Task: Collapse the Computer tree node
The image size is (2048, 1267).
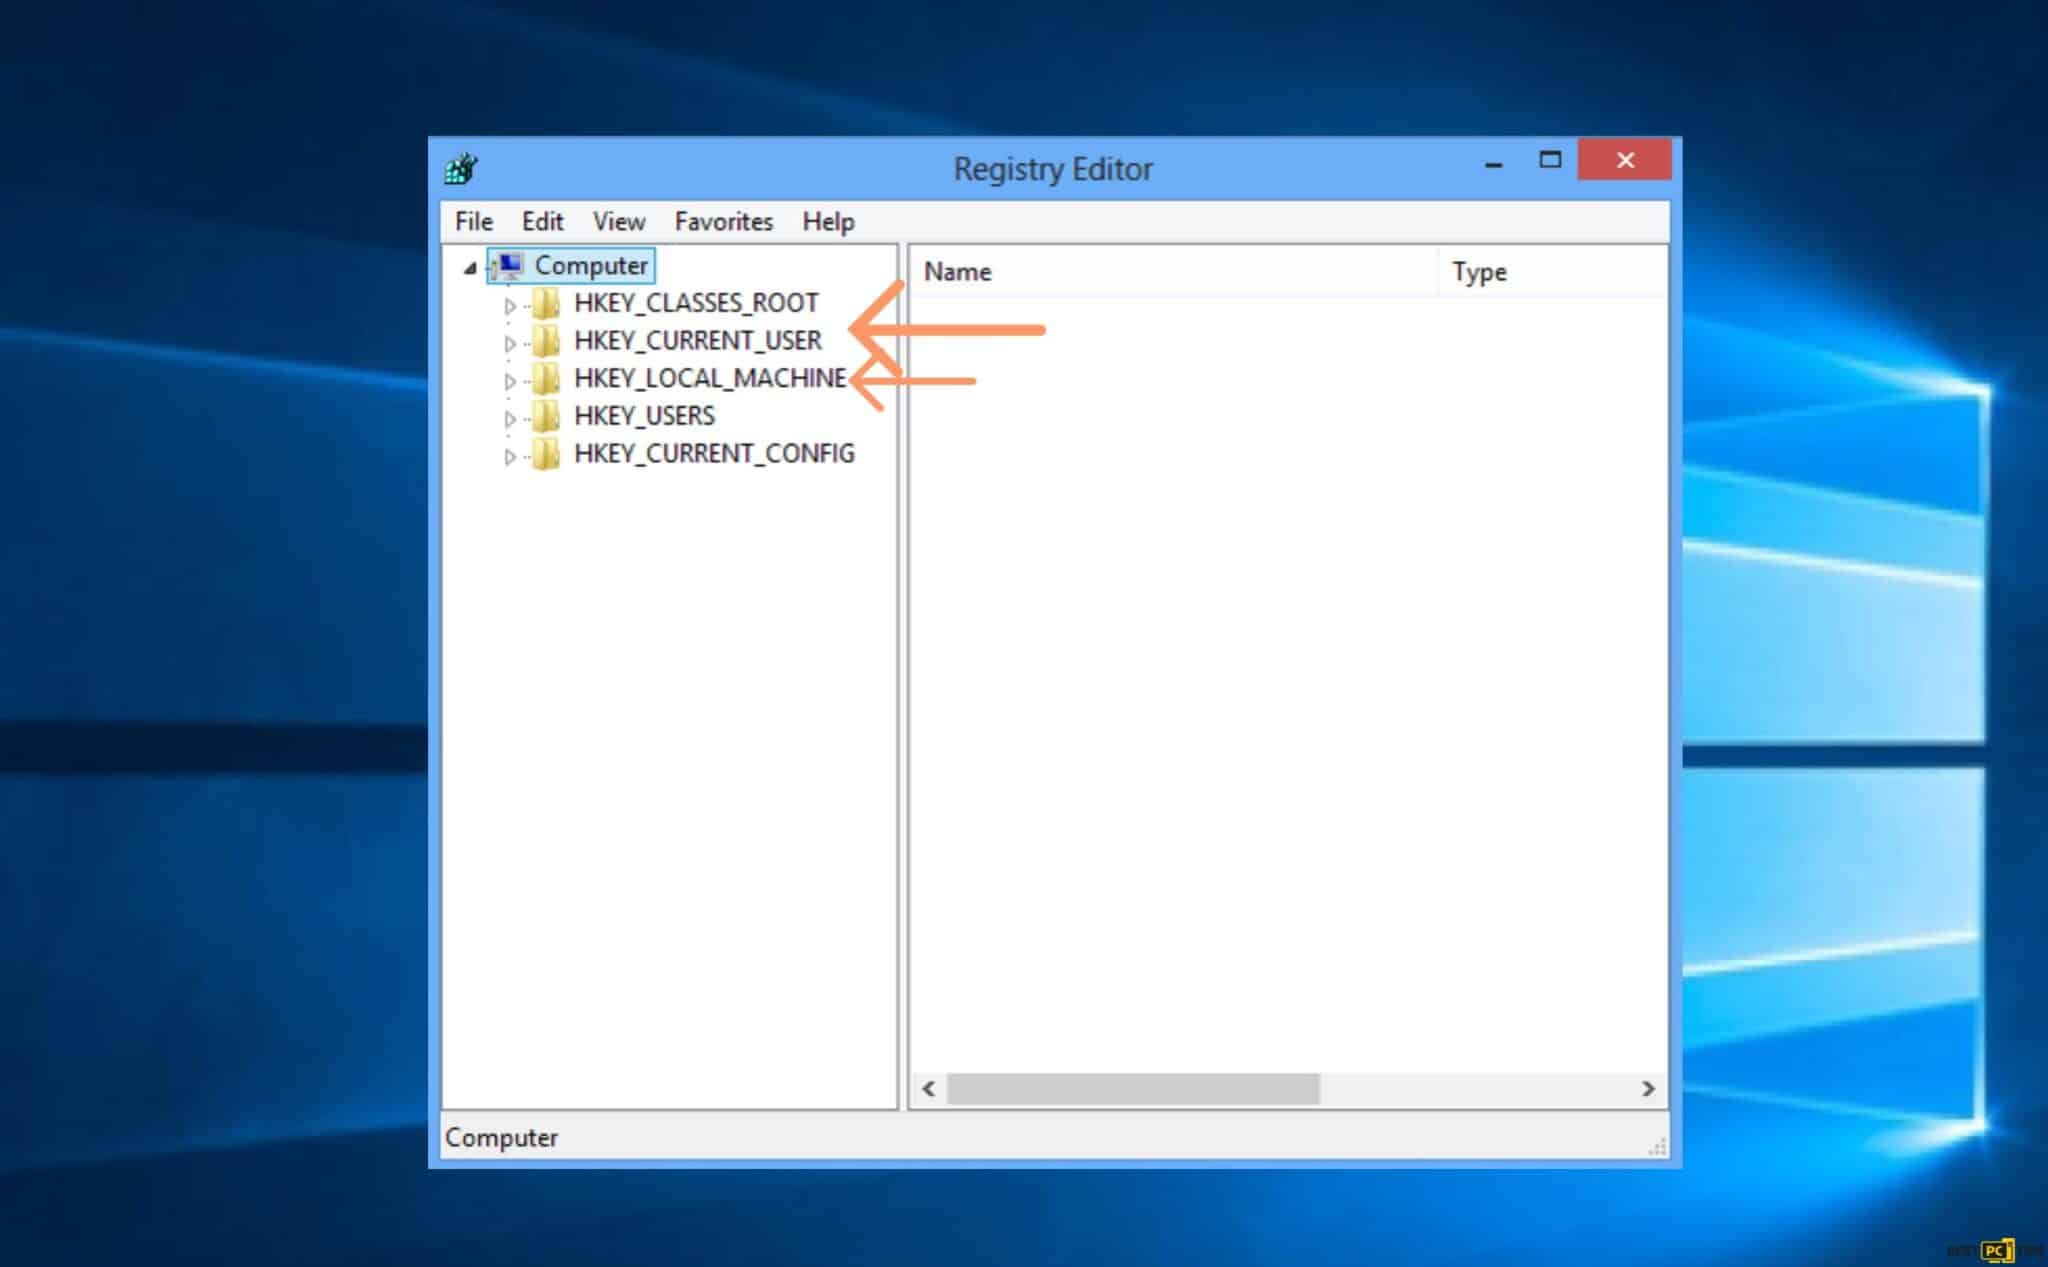Action: pos(470,267)
